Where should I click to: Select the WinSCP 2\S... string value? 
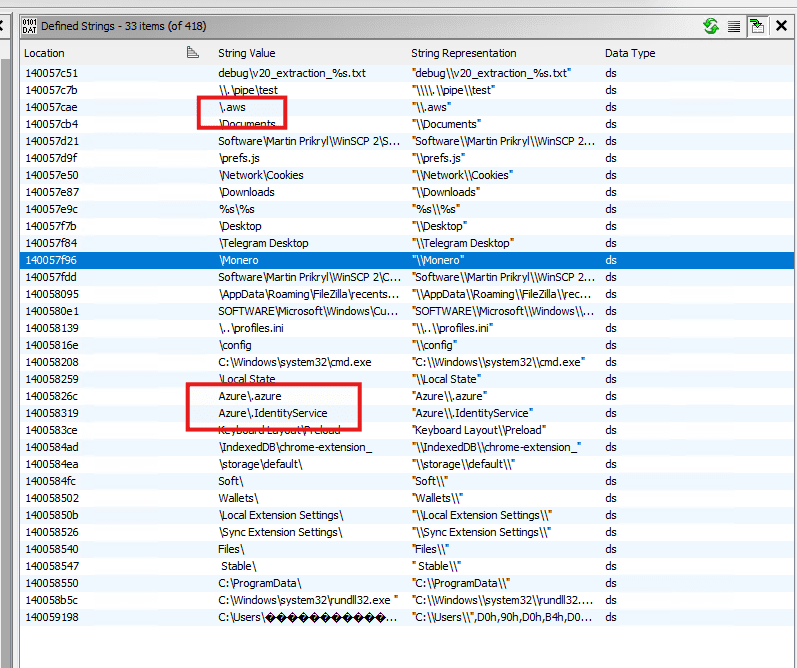tap(309, 141)
